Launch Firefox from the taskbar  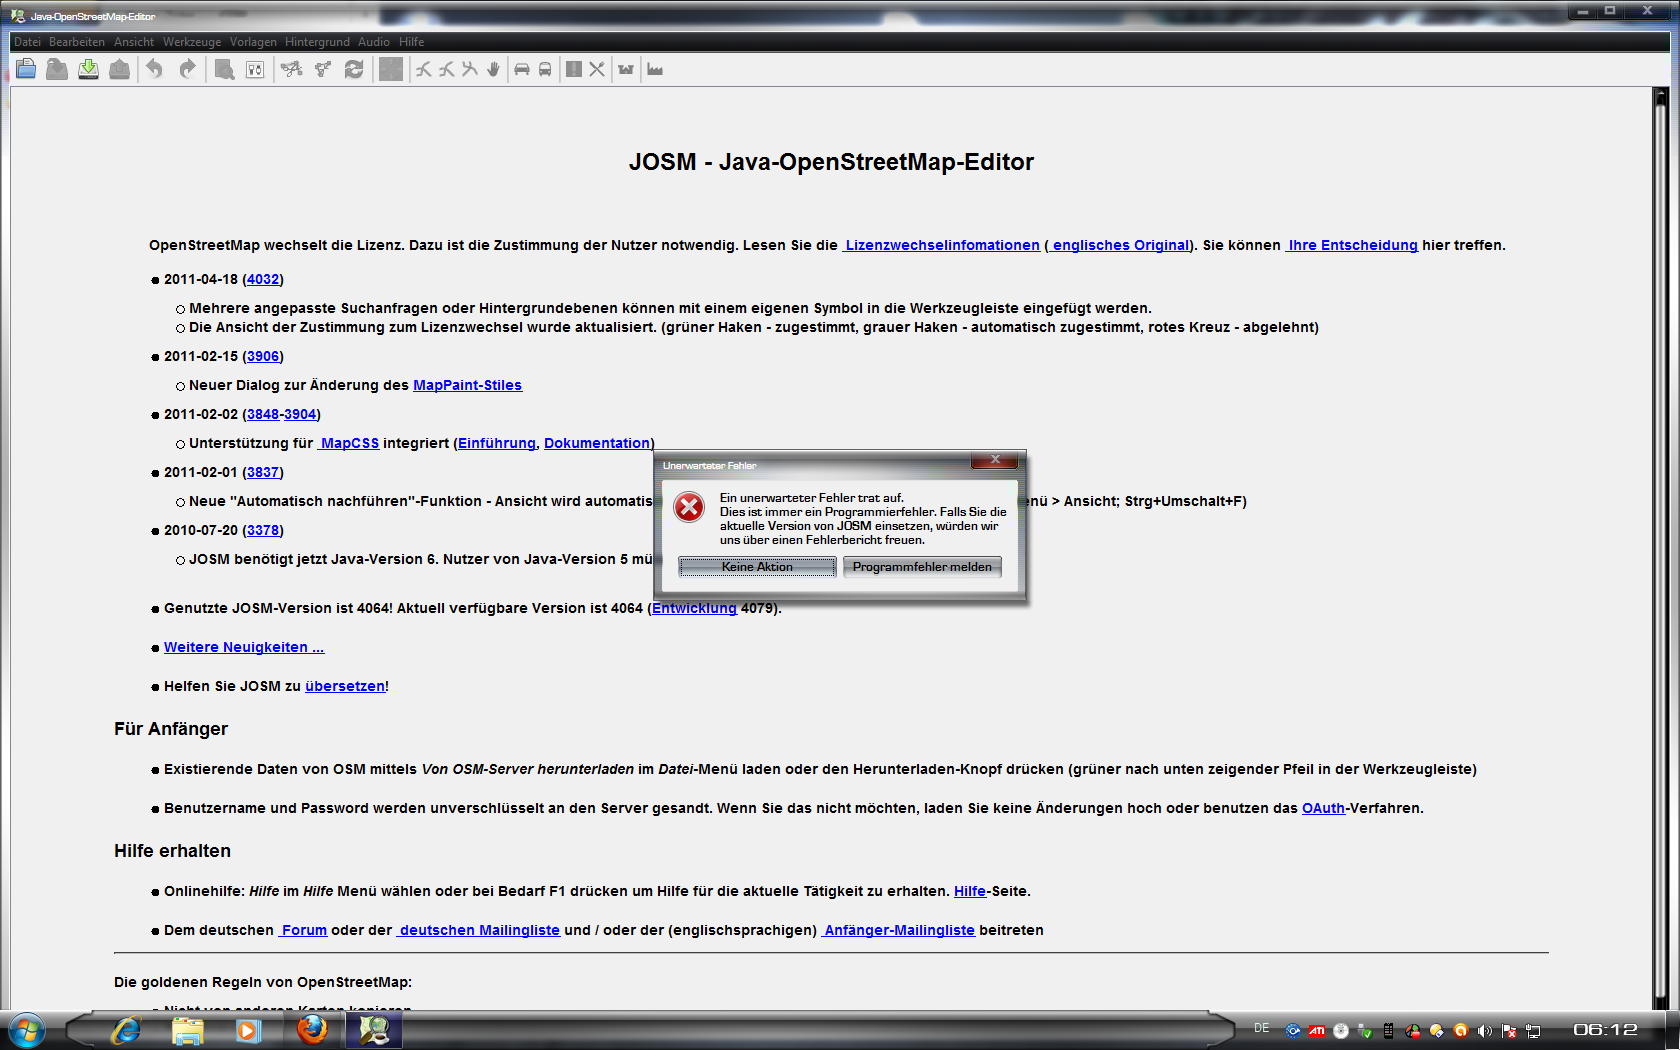click(x=312, y=1029)
